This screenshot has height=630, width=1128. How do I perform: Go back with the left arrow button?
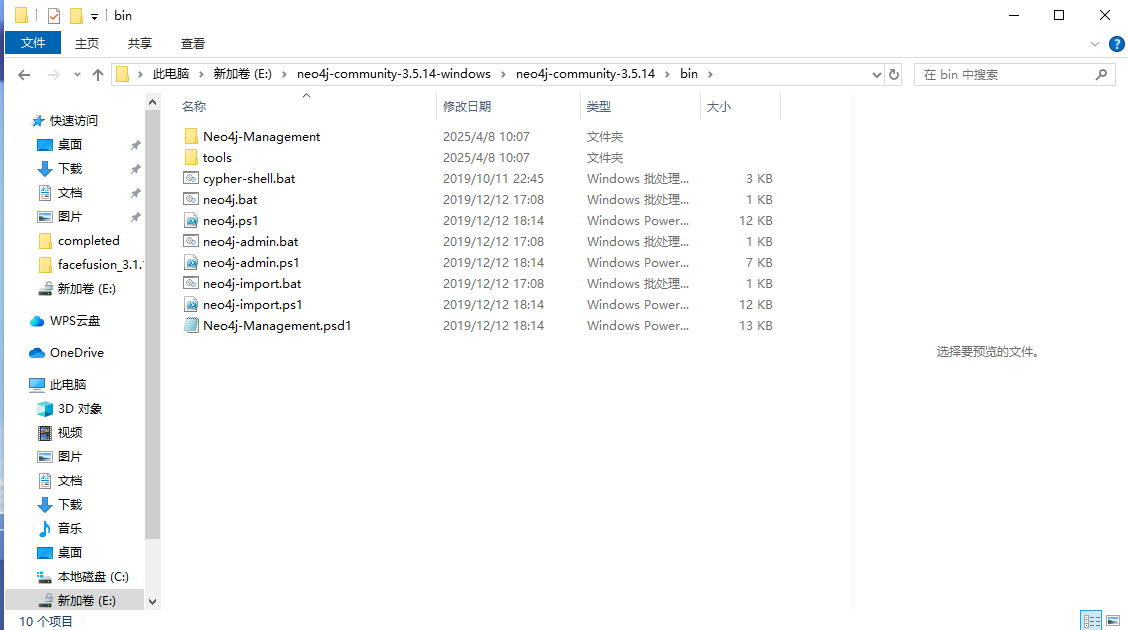click(24, 75)
